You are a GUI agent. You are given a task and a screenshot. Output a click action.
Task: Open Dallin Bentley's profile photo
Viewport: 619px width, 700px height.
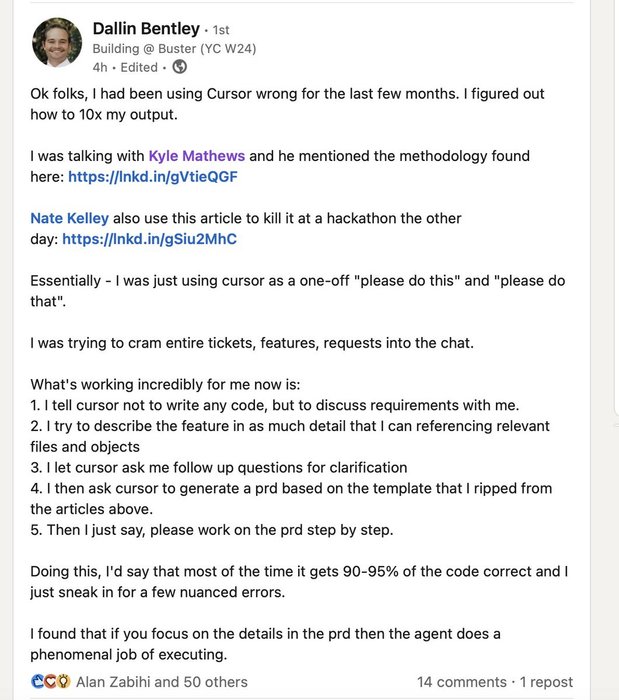point(57,42)
